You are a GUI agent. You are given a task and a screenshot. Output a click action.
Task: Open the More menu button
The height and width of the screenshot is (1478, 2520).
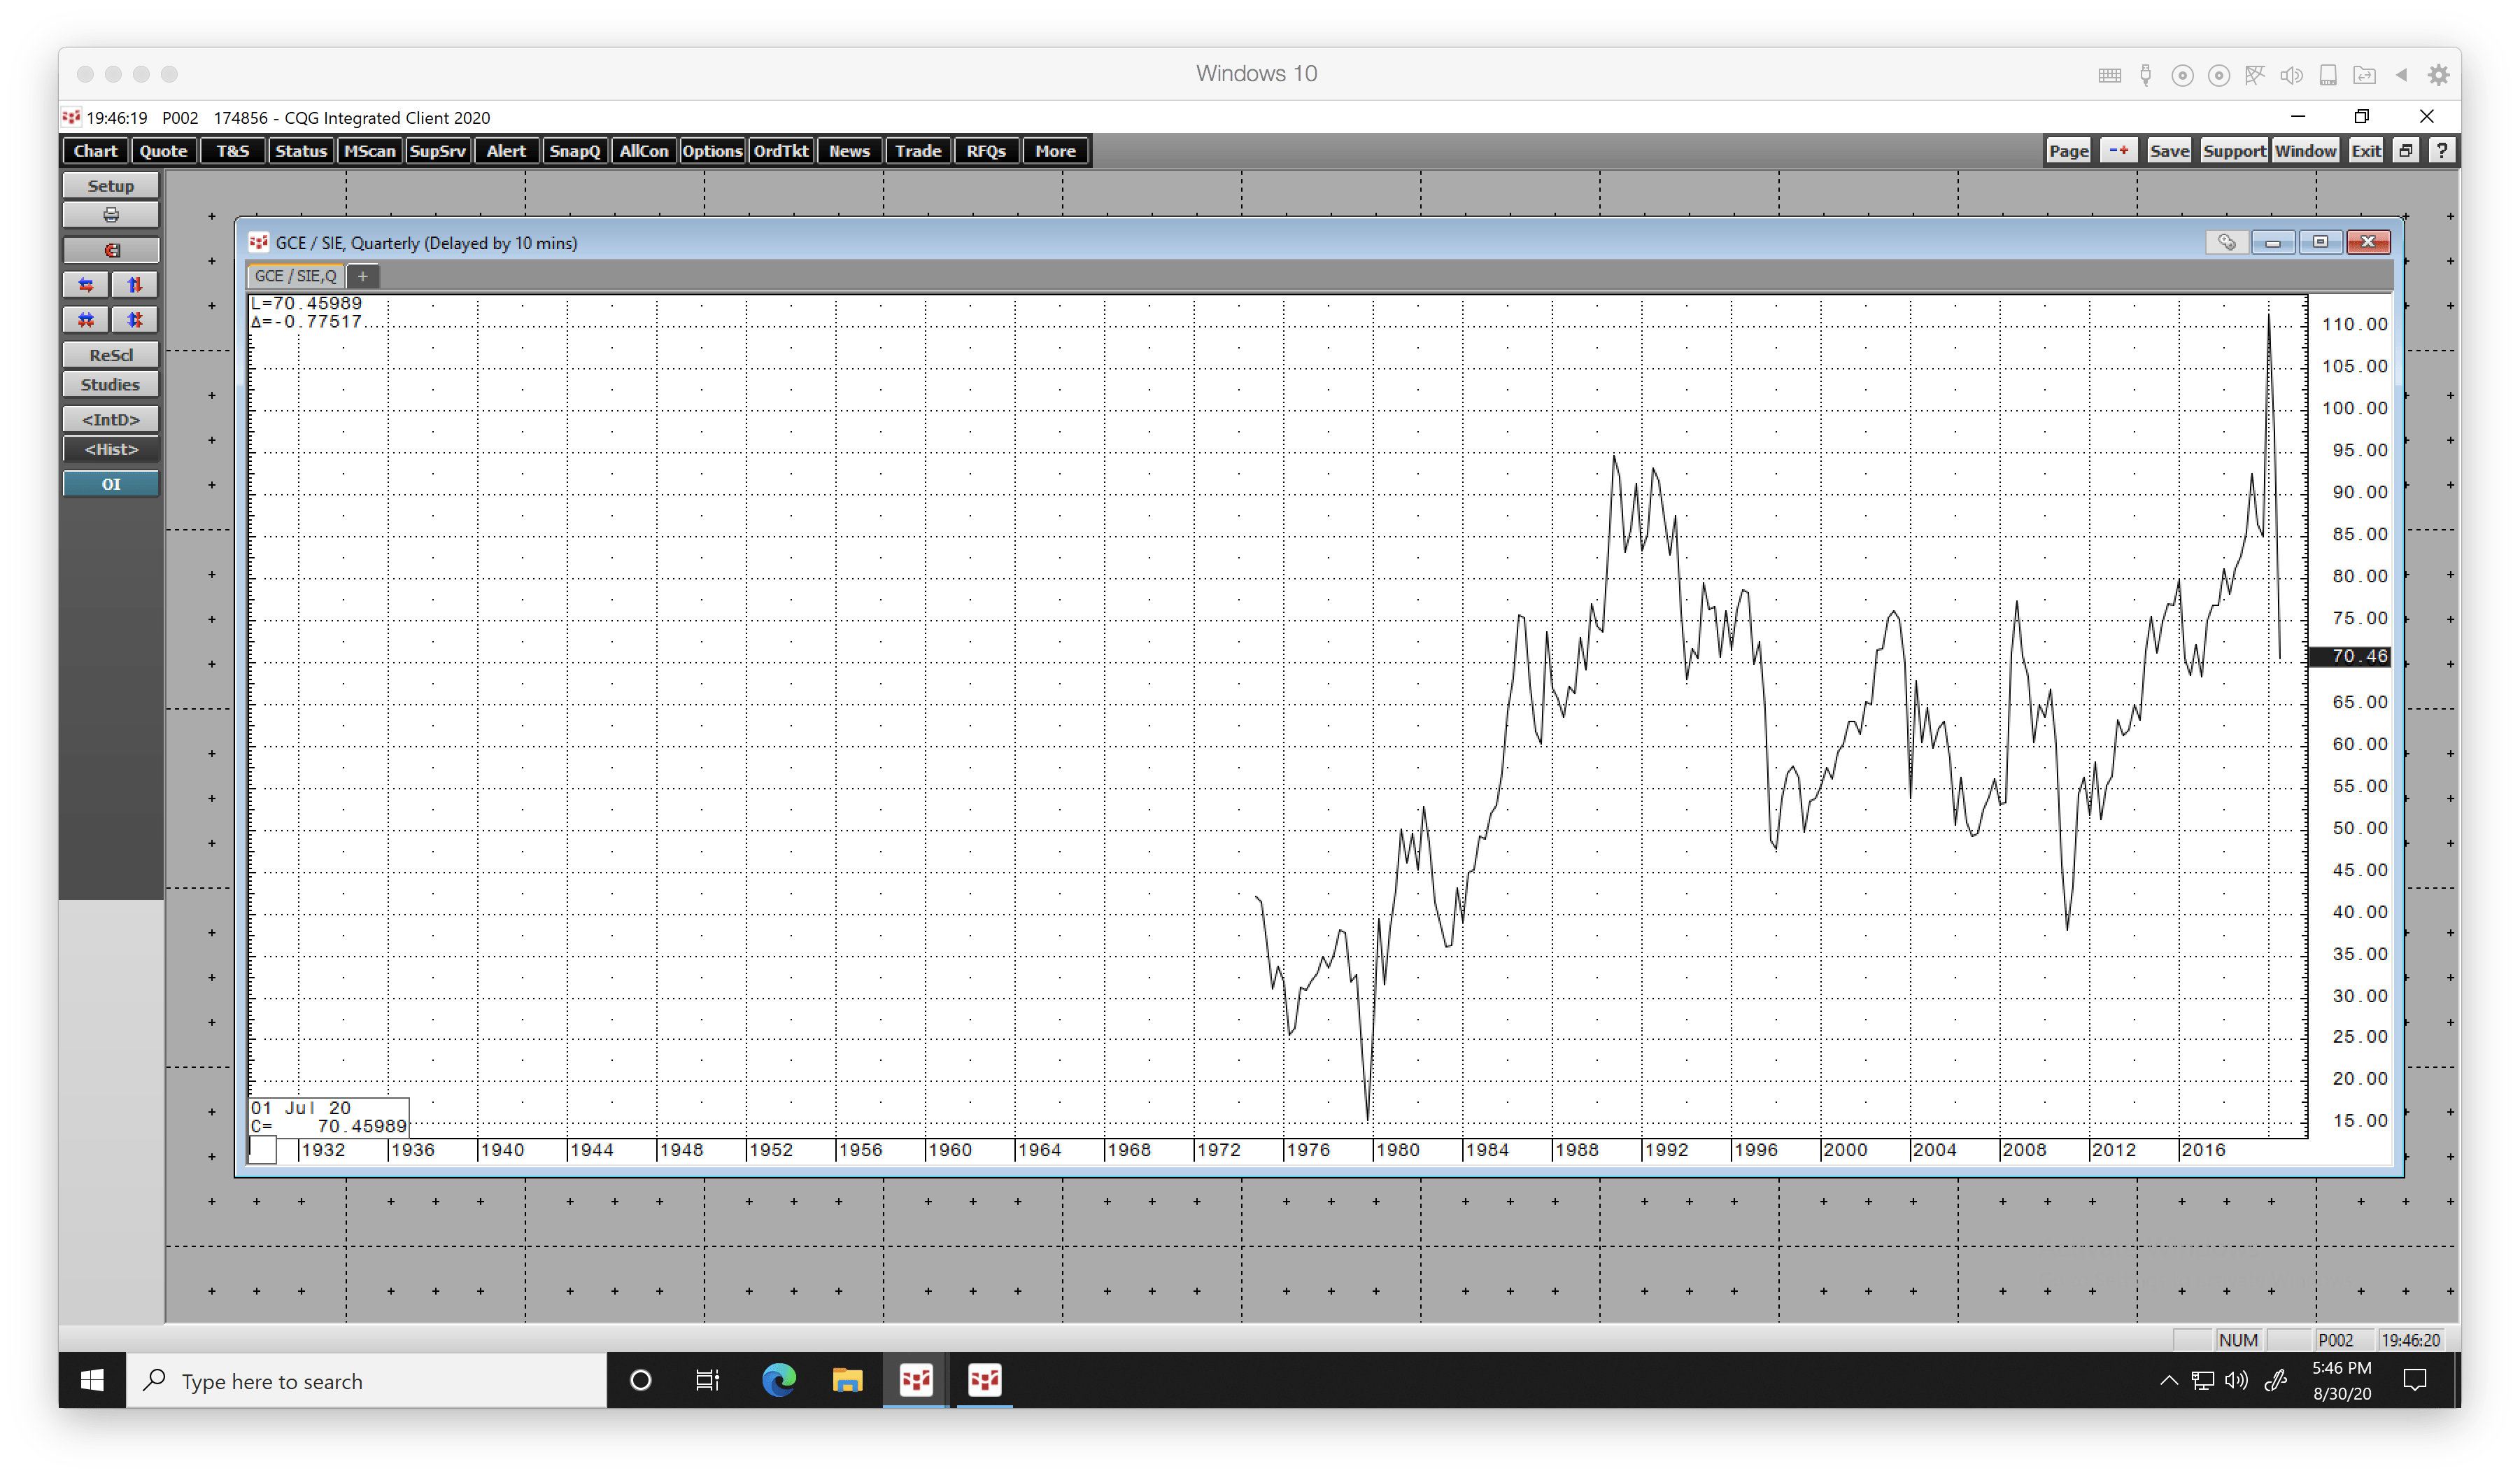(1055, 151)
